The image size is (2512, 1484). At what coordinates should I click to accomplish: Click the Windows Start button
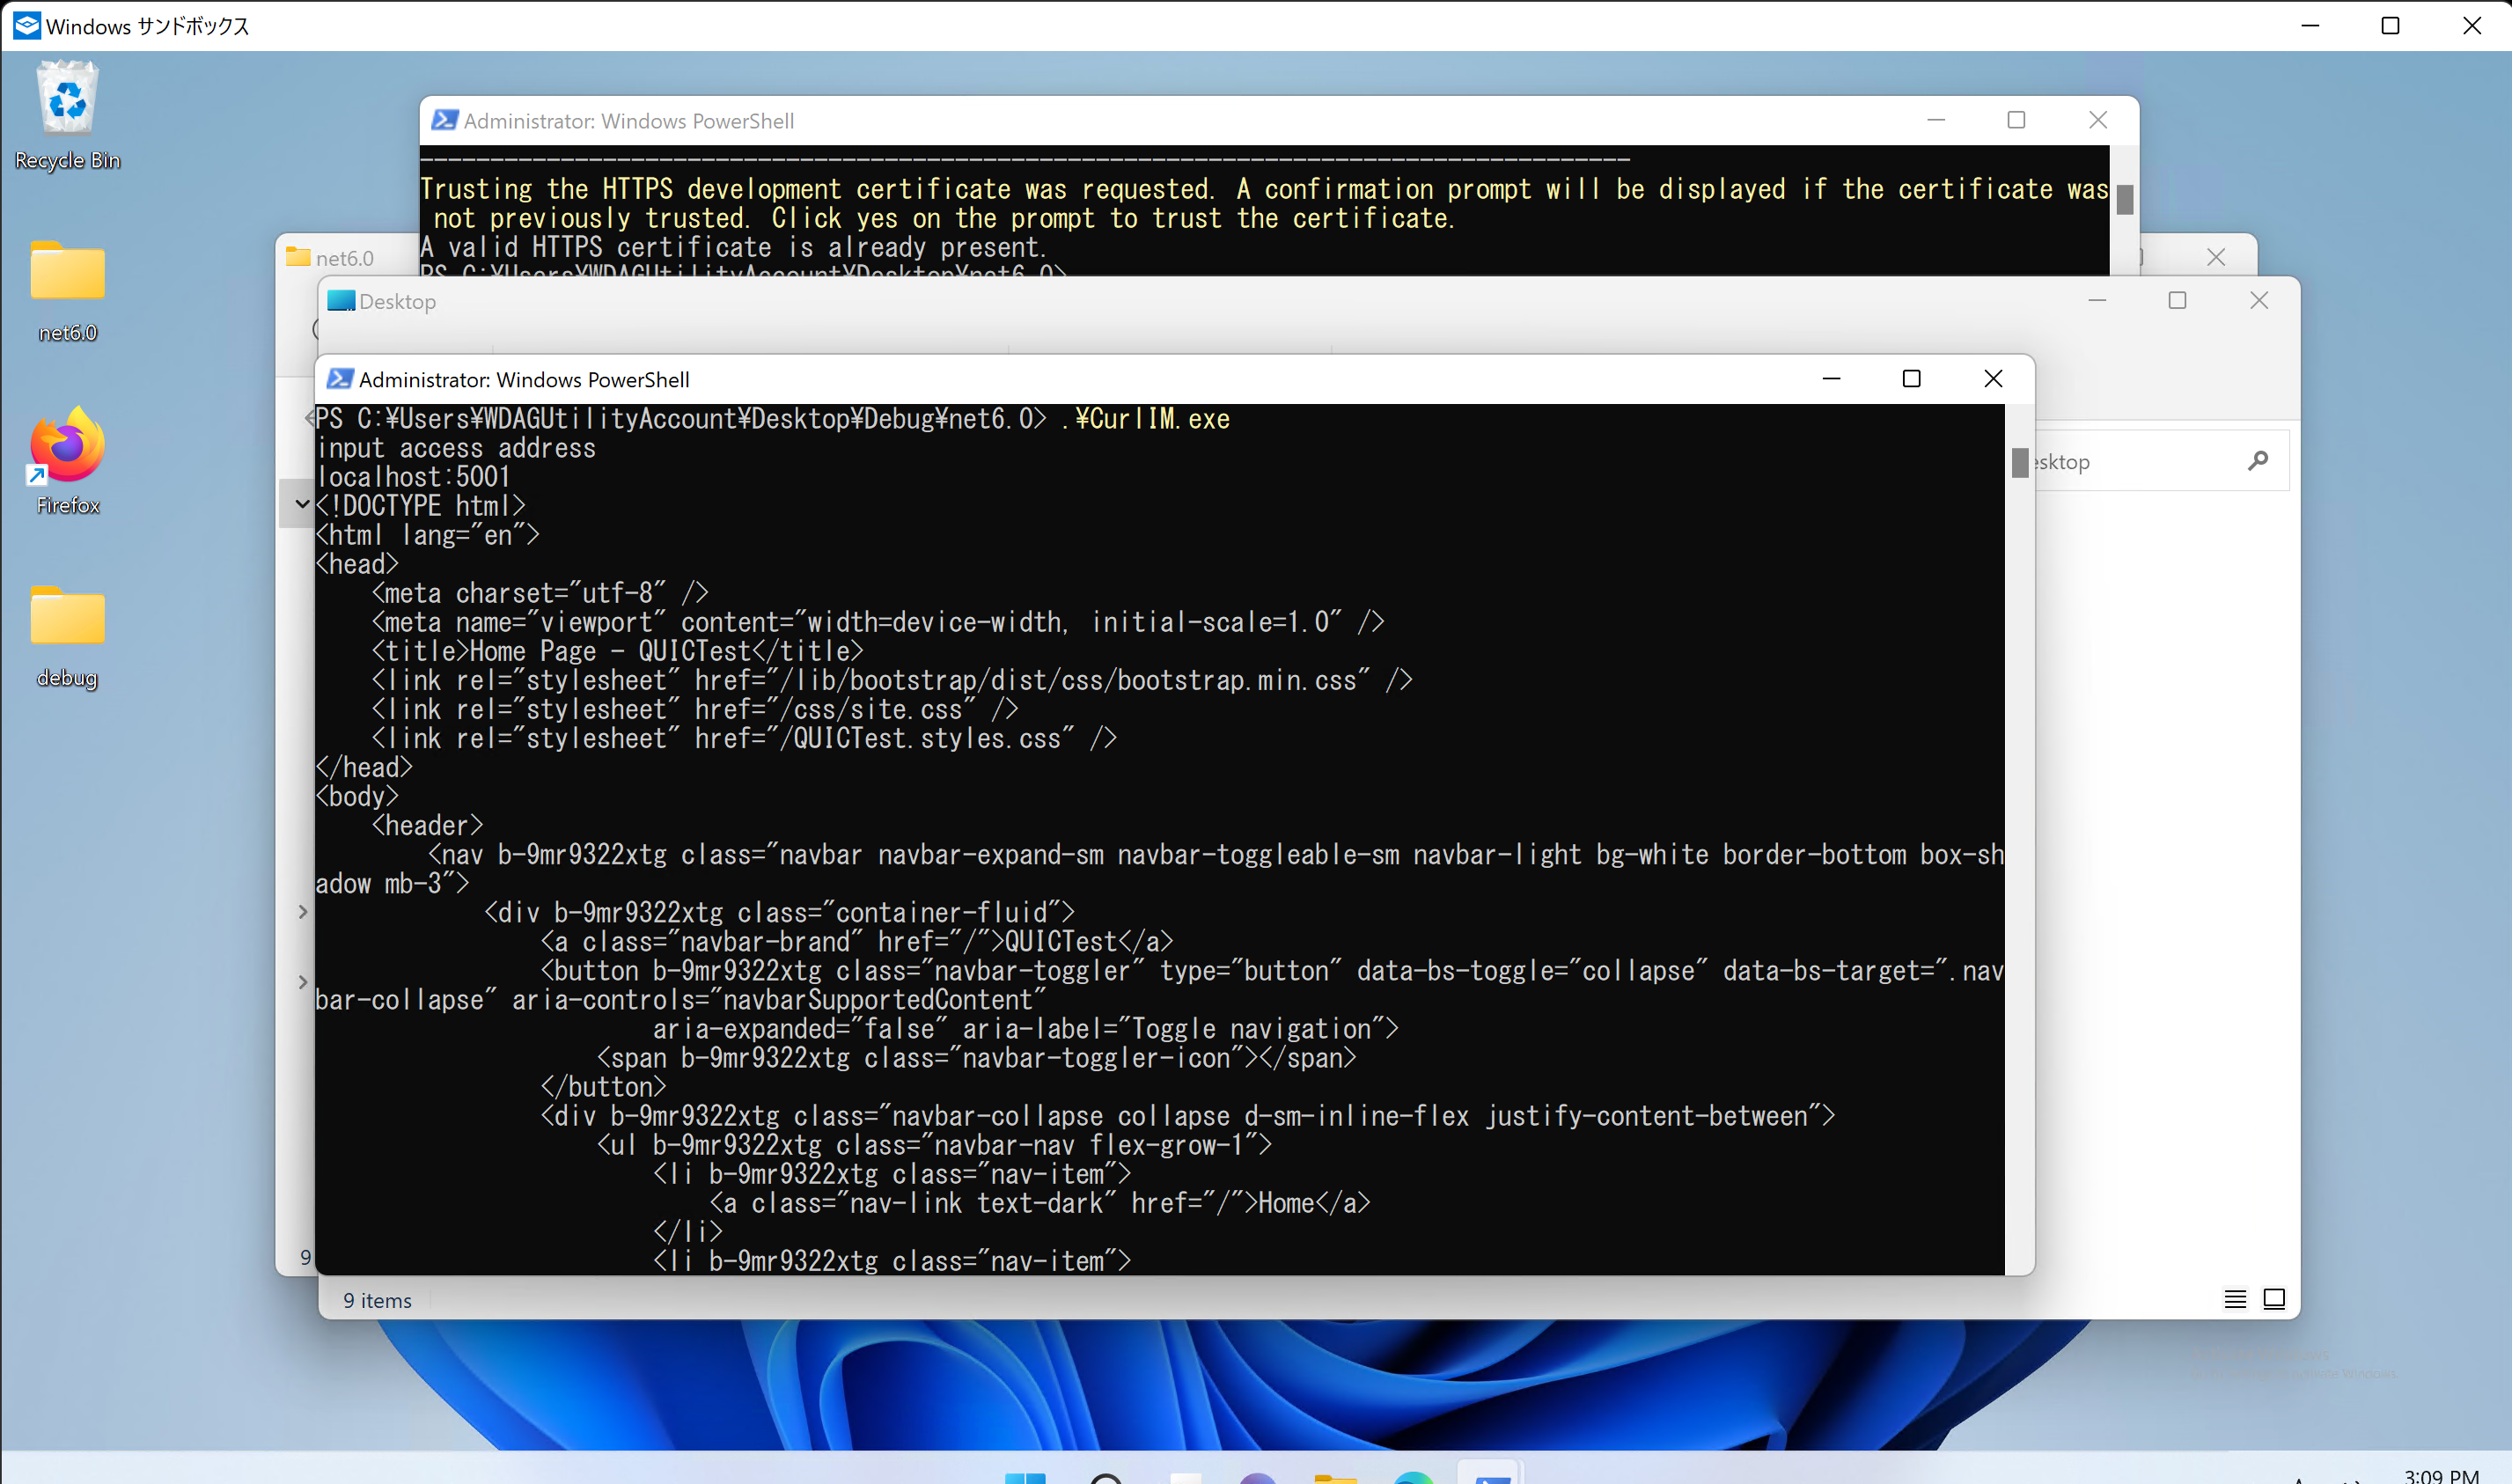(1025, 1472)
